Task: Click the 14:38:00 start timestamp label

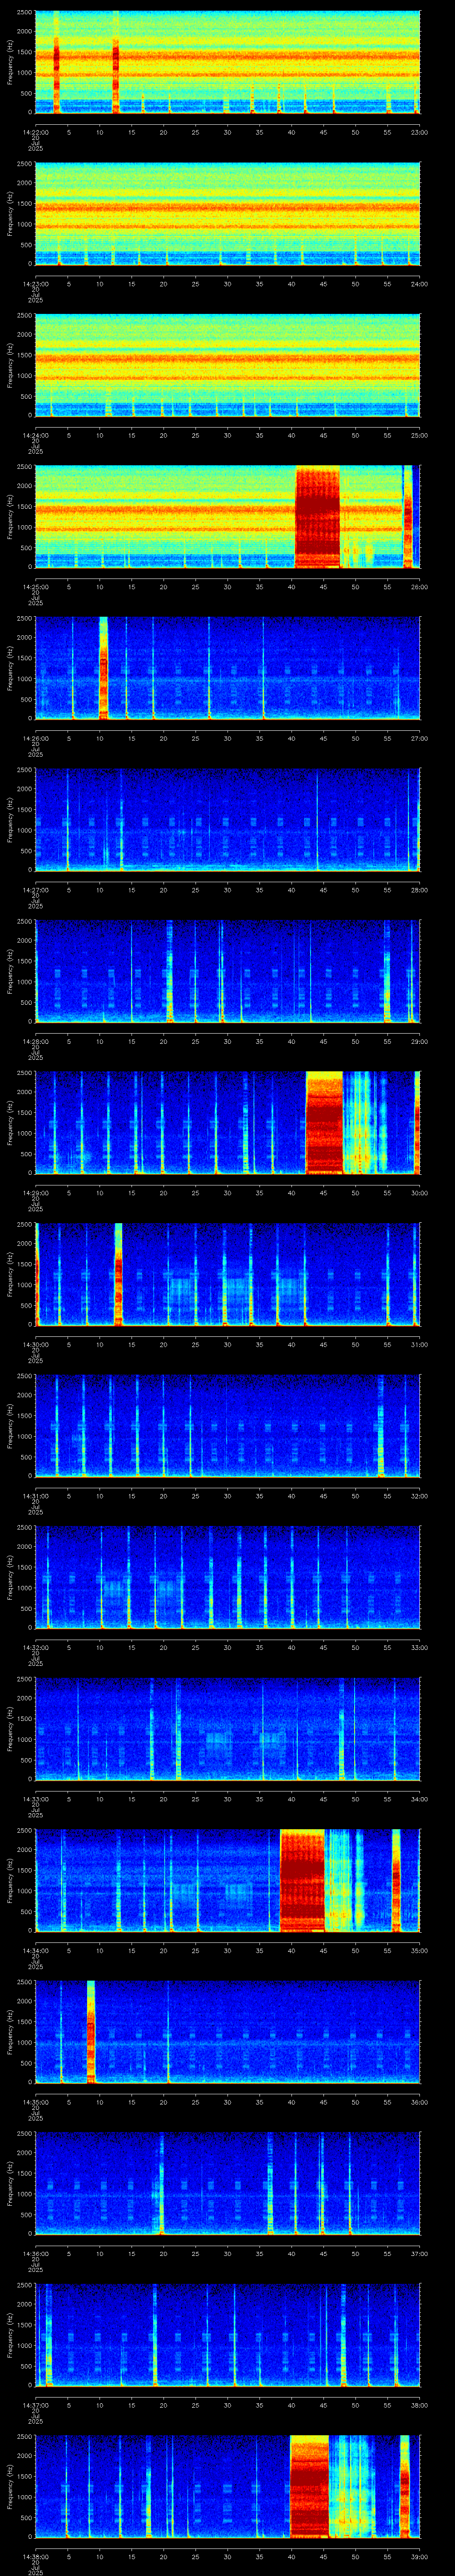Action: click(35, 2557)
